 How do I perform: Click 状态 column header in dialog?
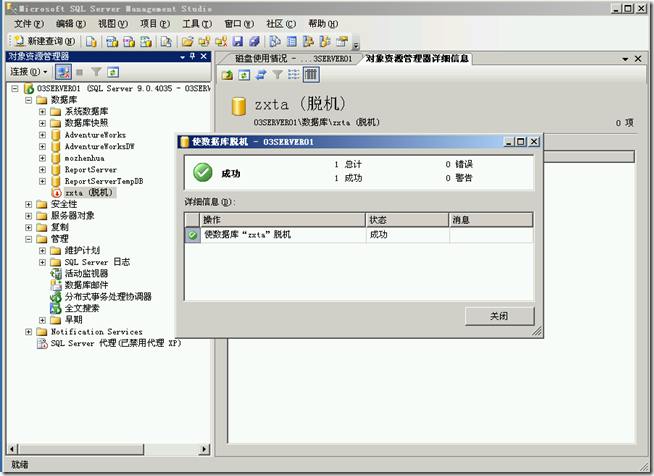click(407, 220)
